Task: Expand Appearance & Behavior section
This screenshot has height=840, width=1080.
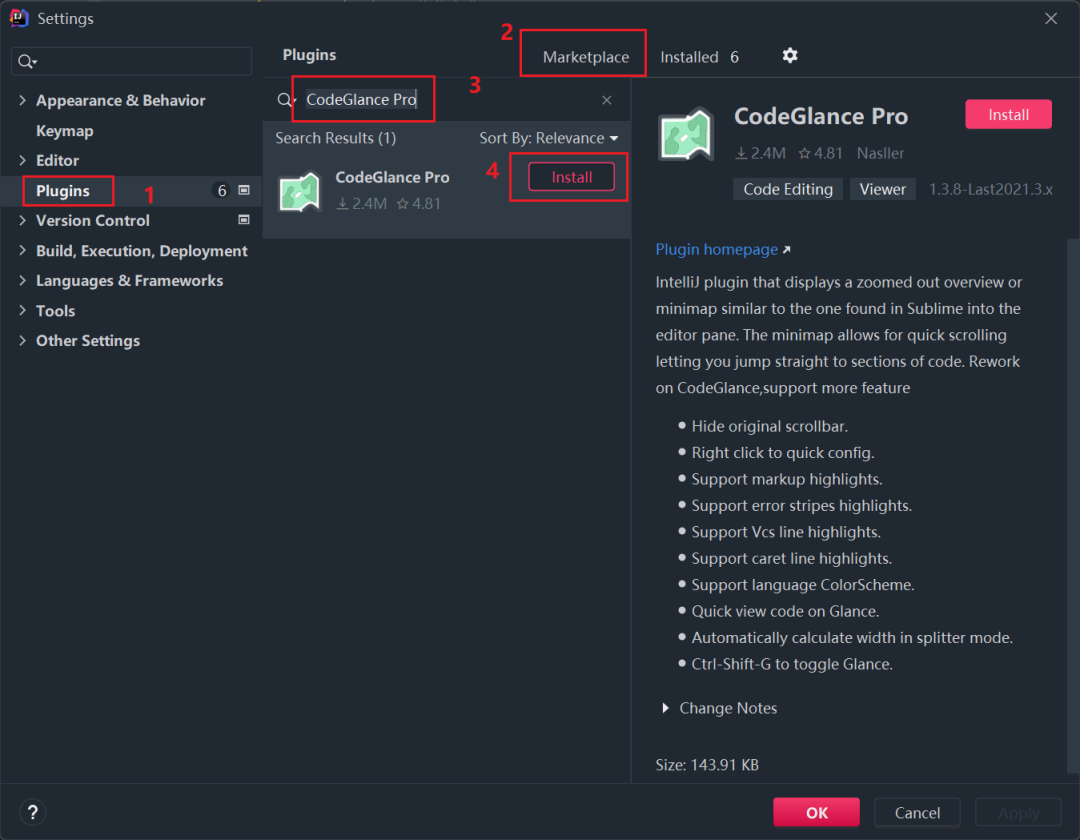Action: coord(23,101)
